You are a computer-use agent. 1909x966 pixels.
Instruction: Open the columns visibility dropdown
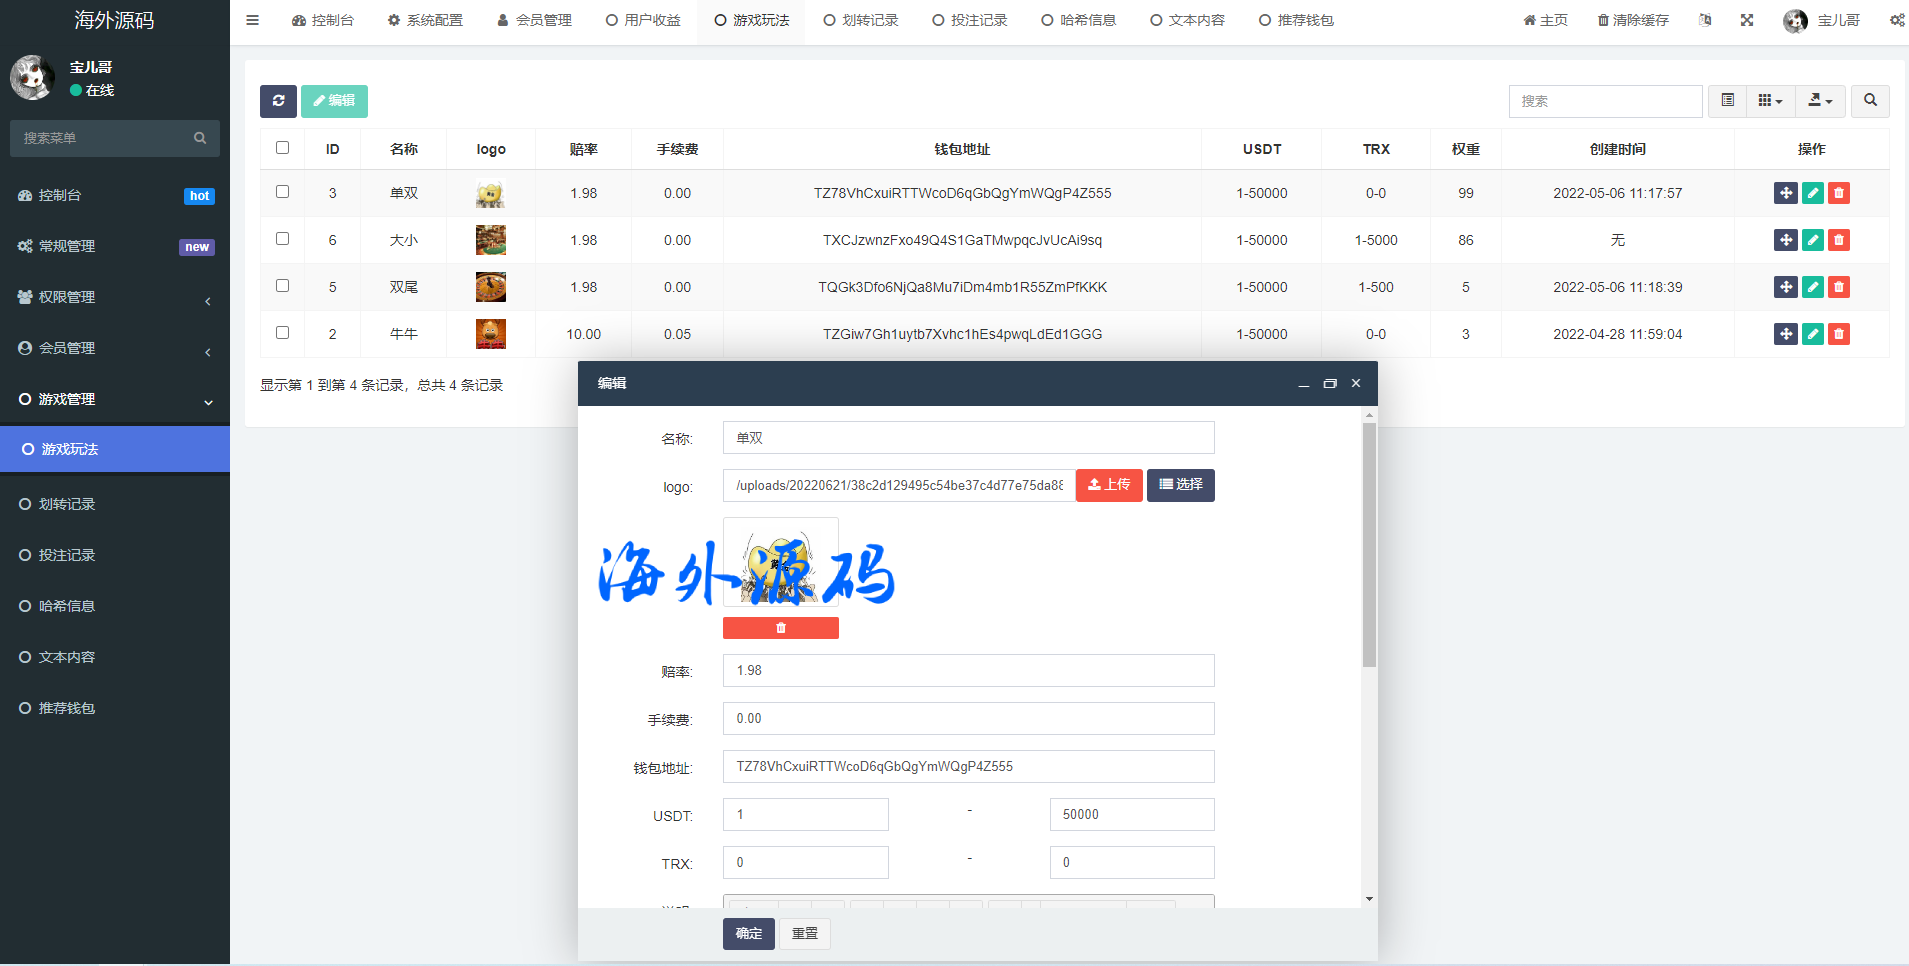click(x=1770, y=101)
